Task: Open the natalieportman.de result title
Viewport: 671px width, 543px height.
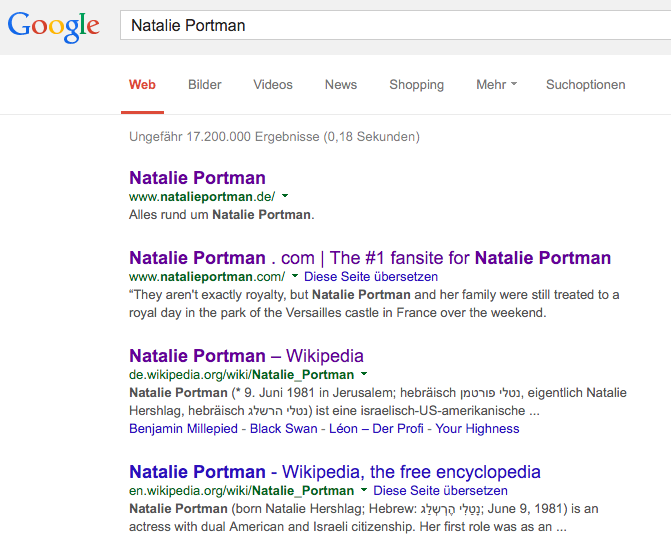Action: 197,178
